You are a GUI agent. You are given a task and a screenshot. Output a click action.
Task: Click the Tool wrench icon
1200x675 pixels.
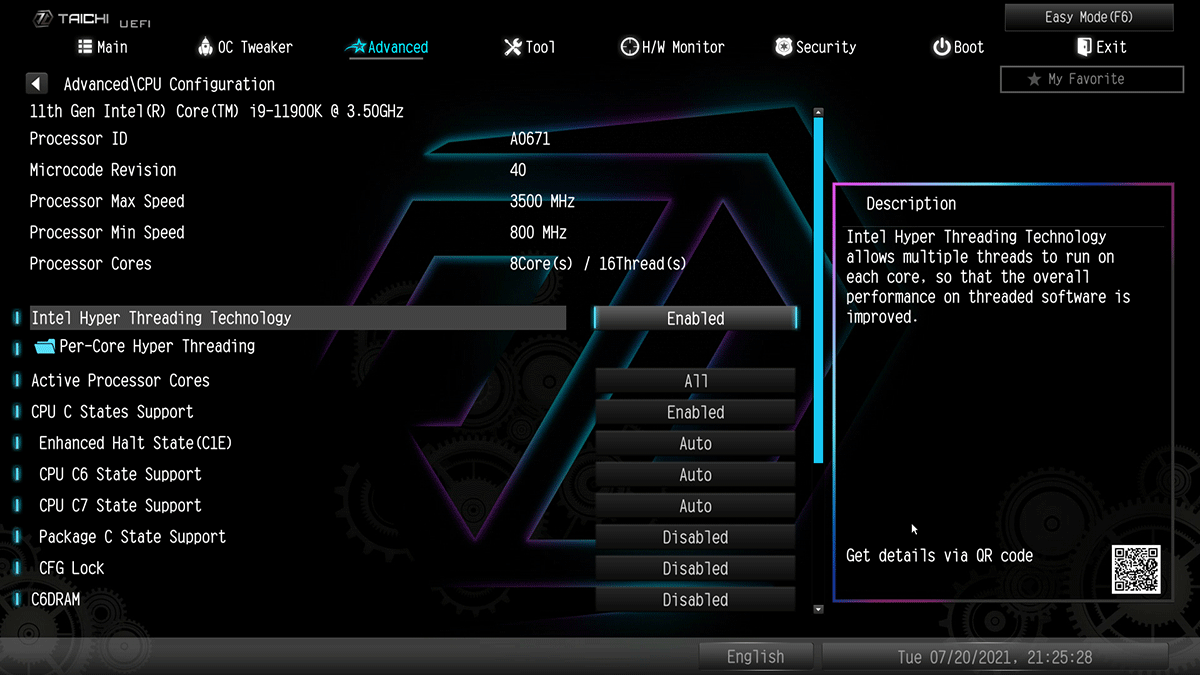click(513, 47)
